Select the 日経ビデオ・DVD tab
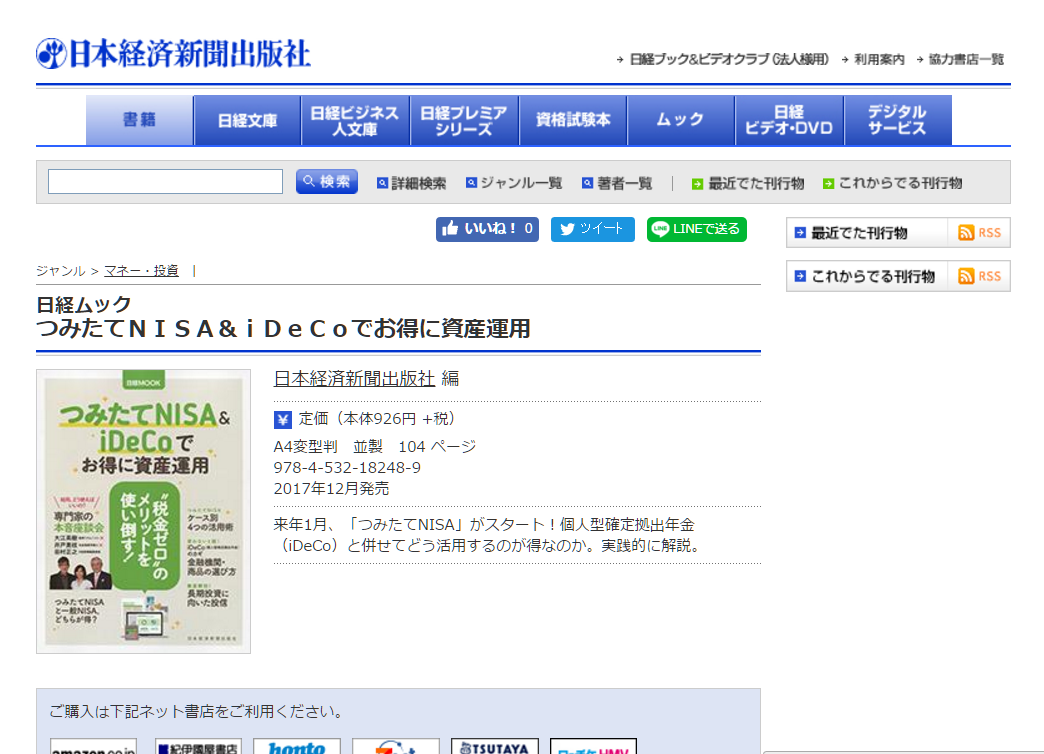This screenshot has height=754, width=1044. pos(789,120)
